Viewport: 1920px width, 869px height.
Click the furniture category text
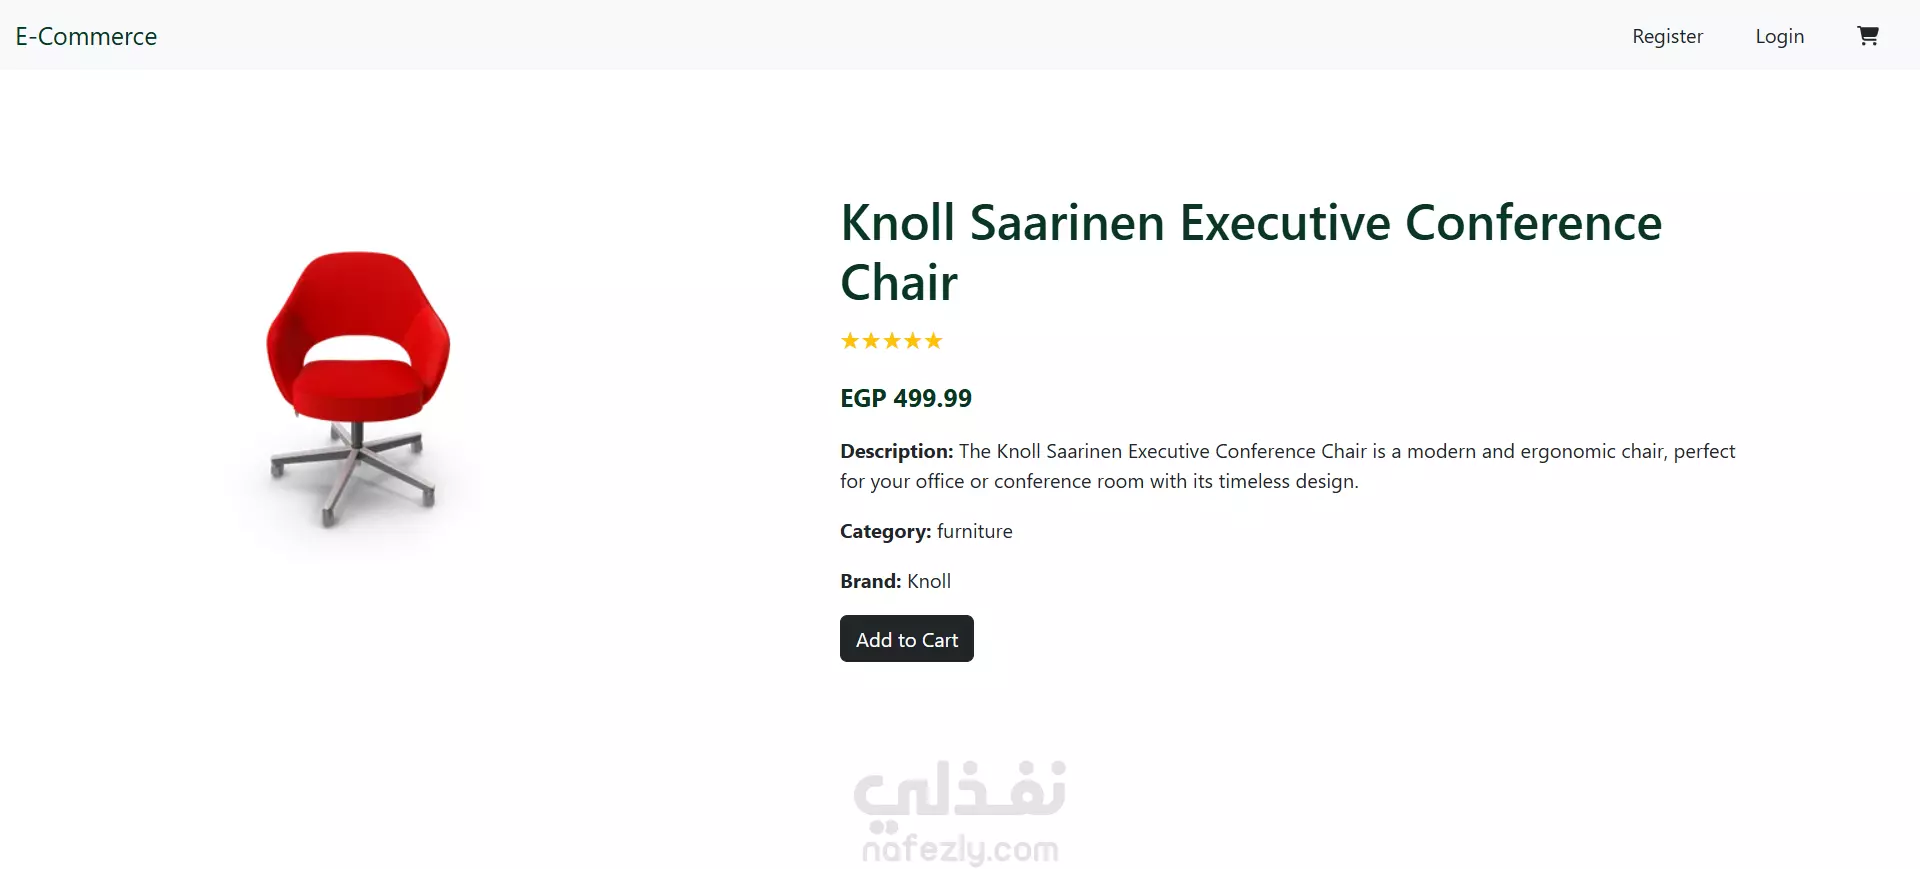[x=975, y=531]
